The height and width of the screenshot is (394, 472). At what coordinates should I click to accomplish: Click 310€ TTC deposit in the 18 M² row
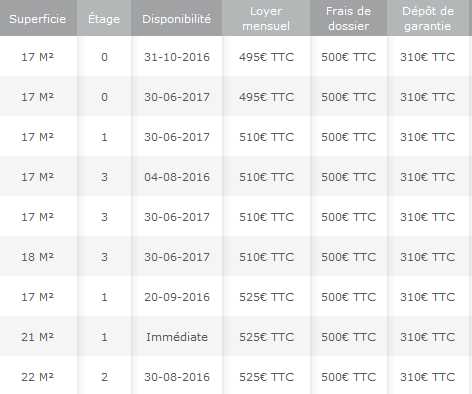point(428,257)
